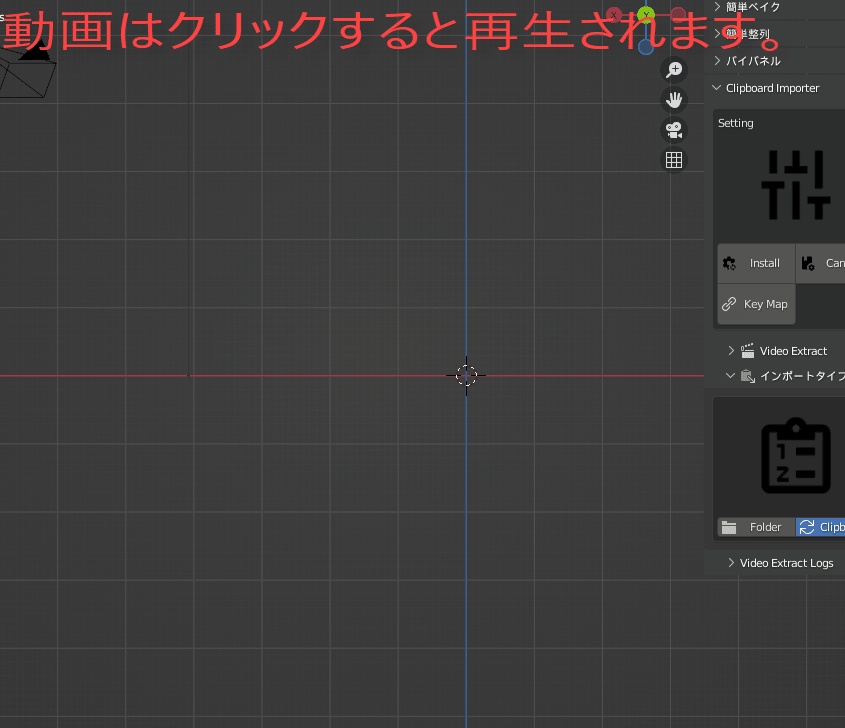Toggle the camera view icon
The width and height of the screenshot is (845, 728).
(x=673, y=130)
